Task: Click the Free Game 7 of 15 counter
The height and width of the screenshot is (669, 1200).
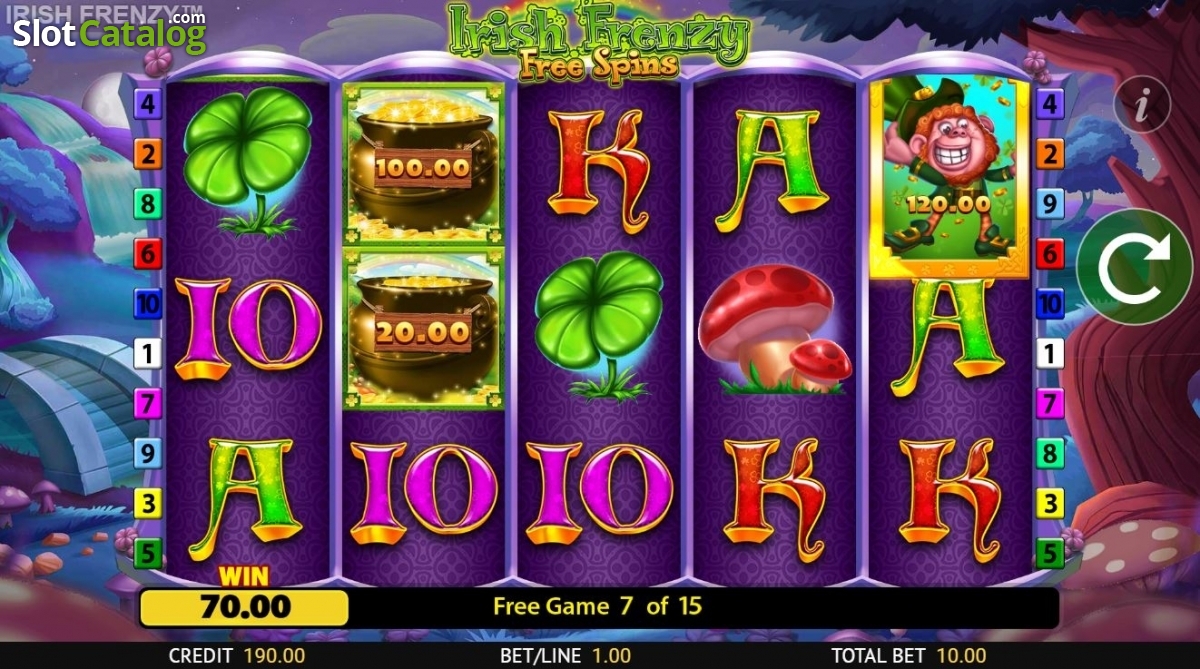Action: [x=598, y=606]
